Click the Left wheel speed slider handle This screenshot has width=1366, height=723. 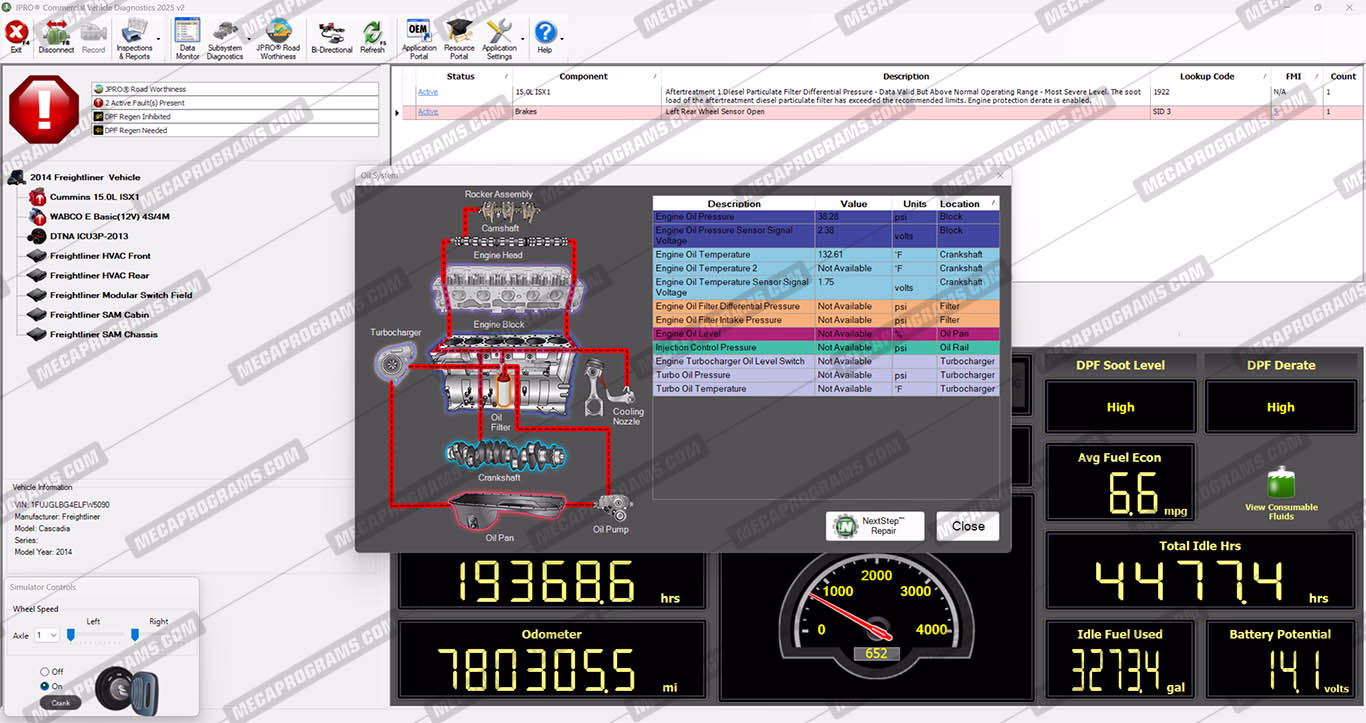click(71, 635)
